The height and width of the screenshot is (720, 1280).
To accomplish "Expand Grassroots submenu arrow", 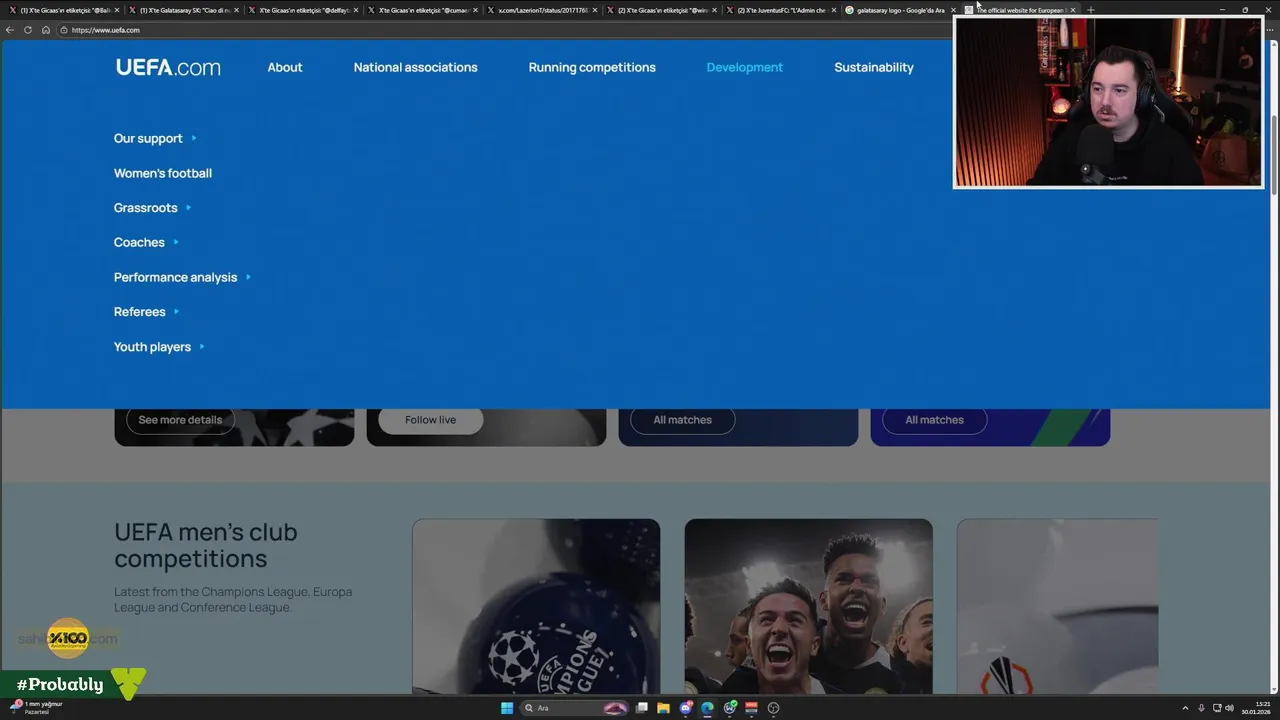I will tap(188, 208).
